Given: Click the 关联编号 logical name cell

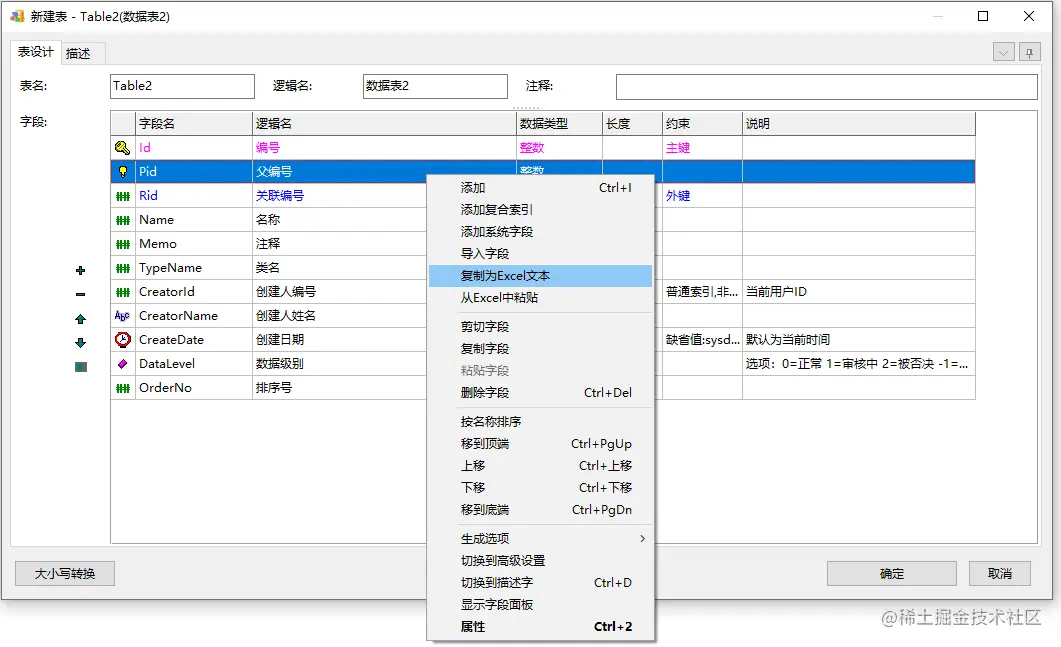Looking at the screenshot, I should 339,196.
